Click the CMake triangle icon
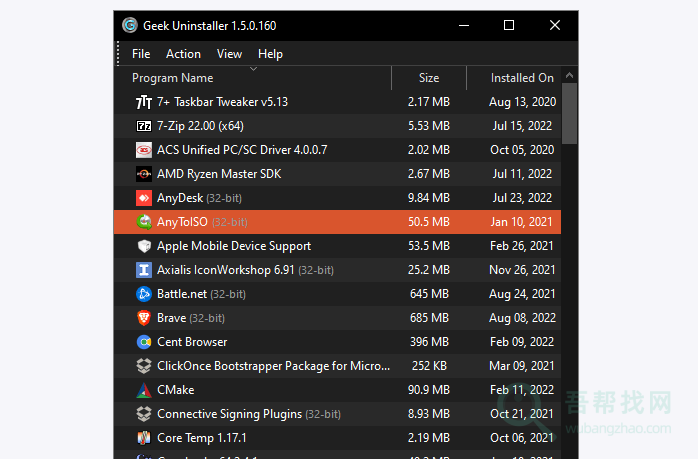 click(x=144, y=390)
